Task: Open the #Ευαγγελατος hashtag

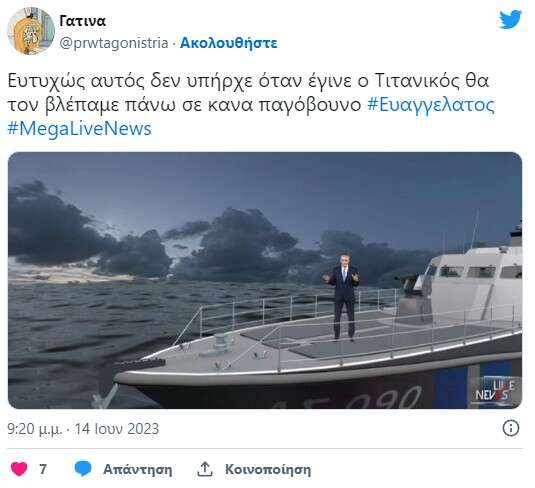Action: point(431,105)
